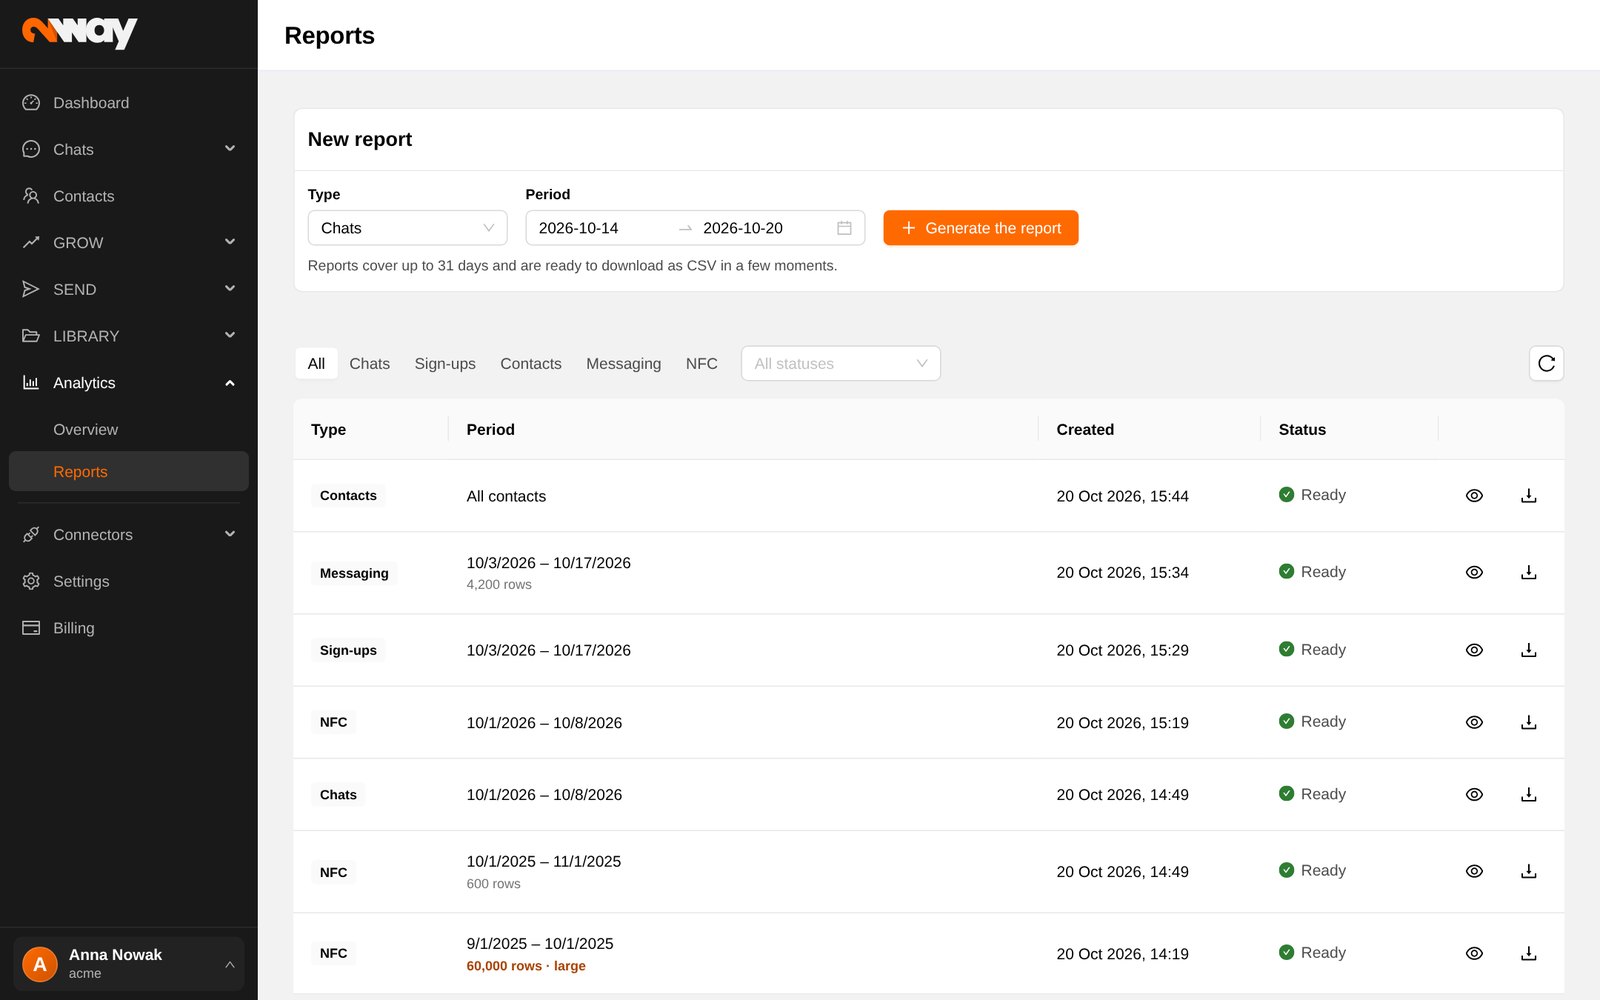The height and width of the screenshot is (1000, 1600).
Task: Expand the LIBRARY sidebar section
Action: 128,336
